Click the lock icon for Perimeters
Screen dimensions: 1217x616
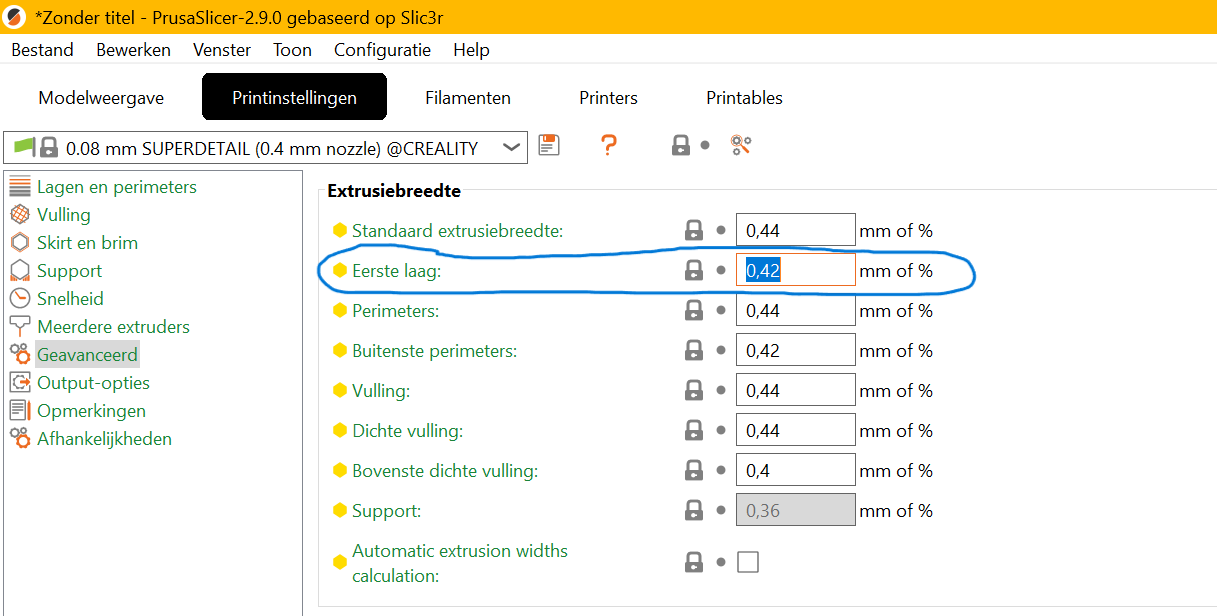tap(694, 310)
